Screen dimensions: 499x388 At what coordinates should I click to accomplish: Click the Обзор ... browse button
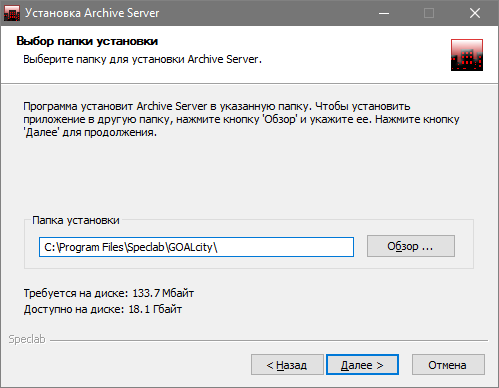(411, 246)
